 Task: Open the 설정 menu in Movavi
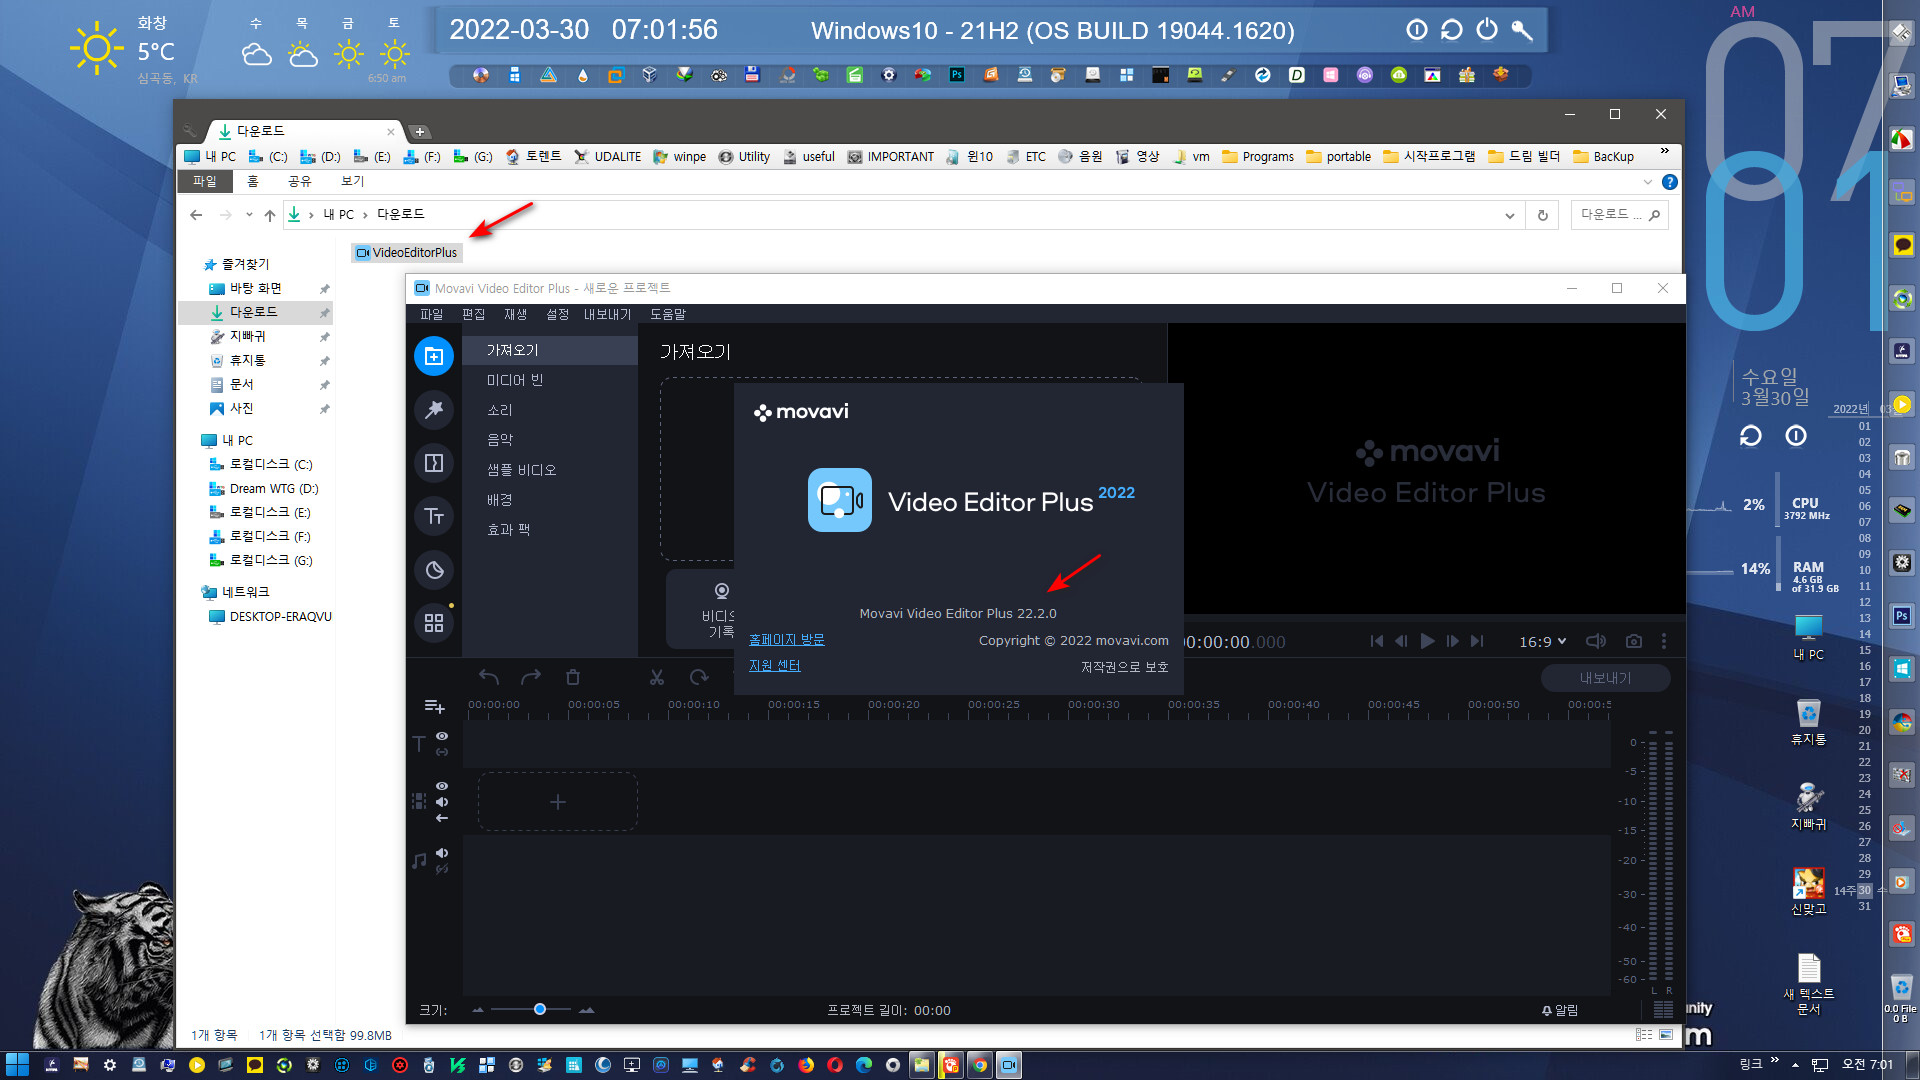tap(557, 314)
